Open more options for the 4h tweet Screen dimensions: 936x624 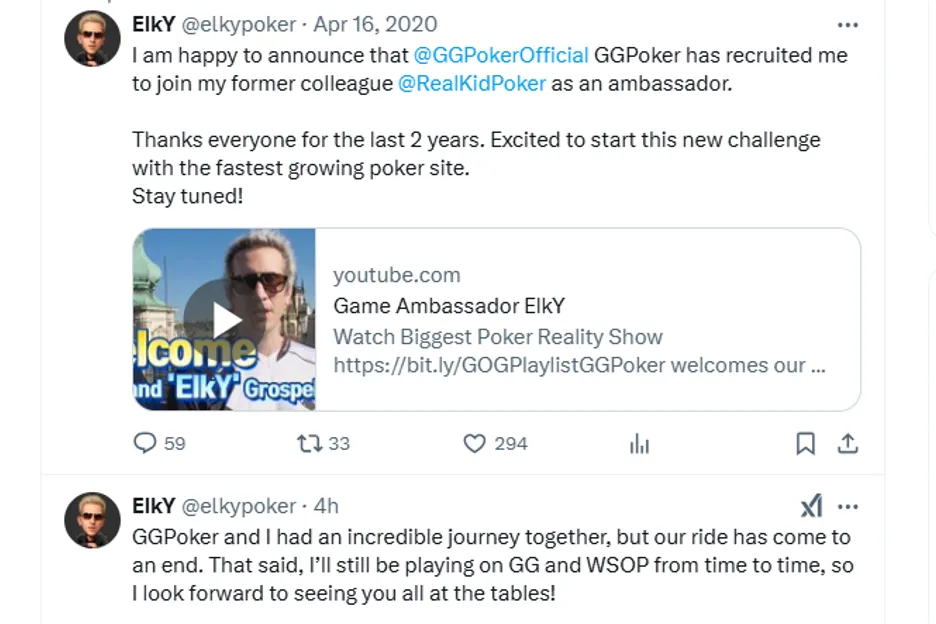point(847,506)
